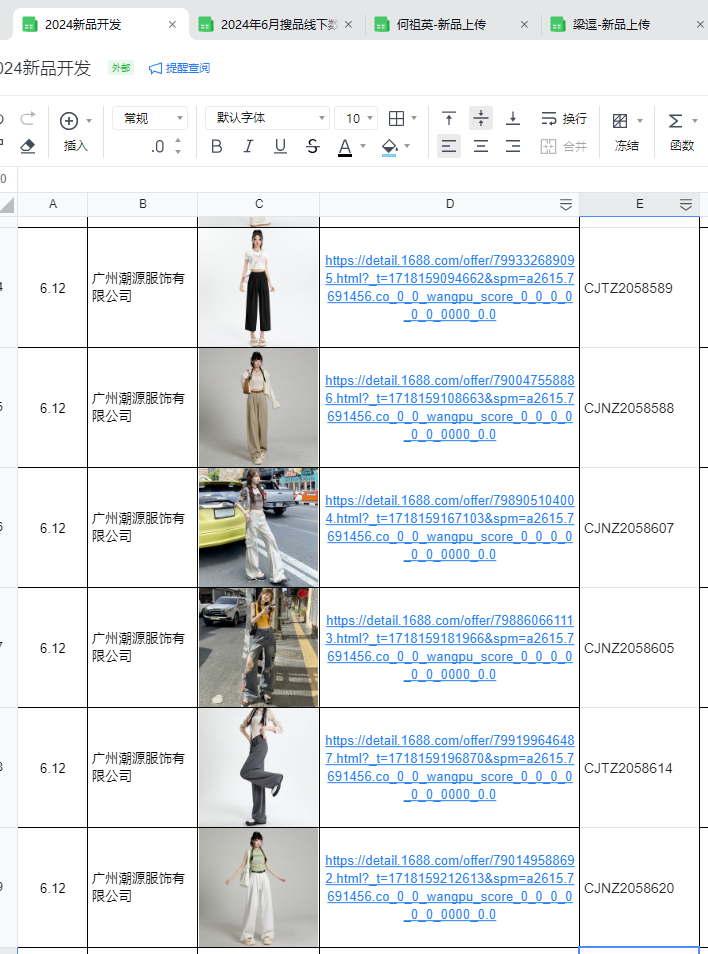The image size is (708, 954).
Task: Open the 常规 number format dropdown
Action: 150,118
